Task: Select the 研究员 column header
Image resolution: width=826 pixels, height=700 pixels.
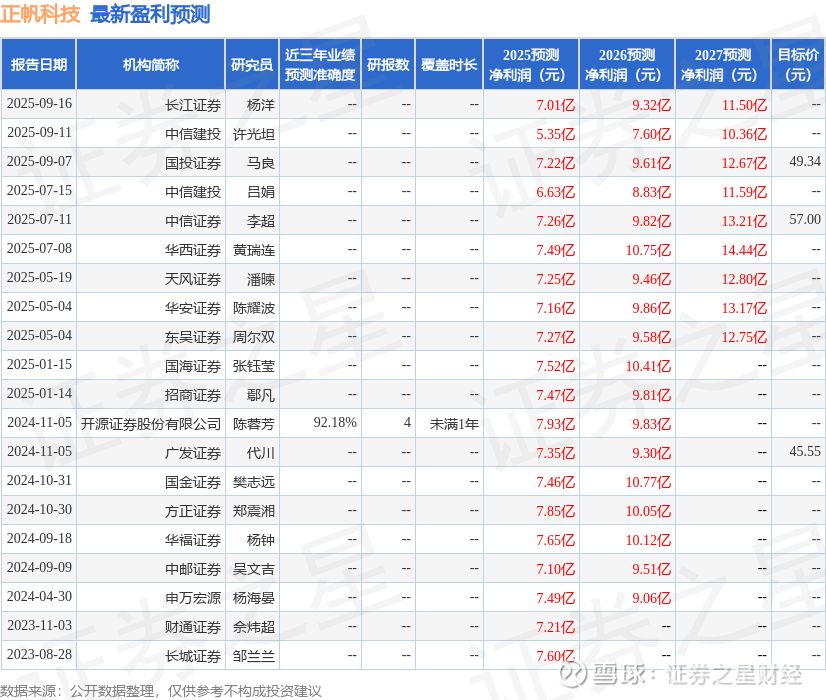Action: tap(252, 64)
